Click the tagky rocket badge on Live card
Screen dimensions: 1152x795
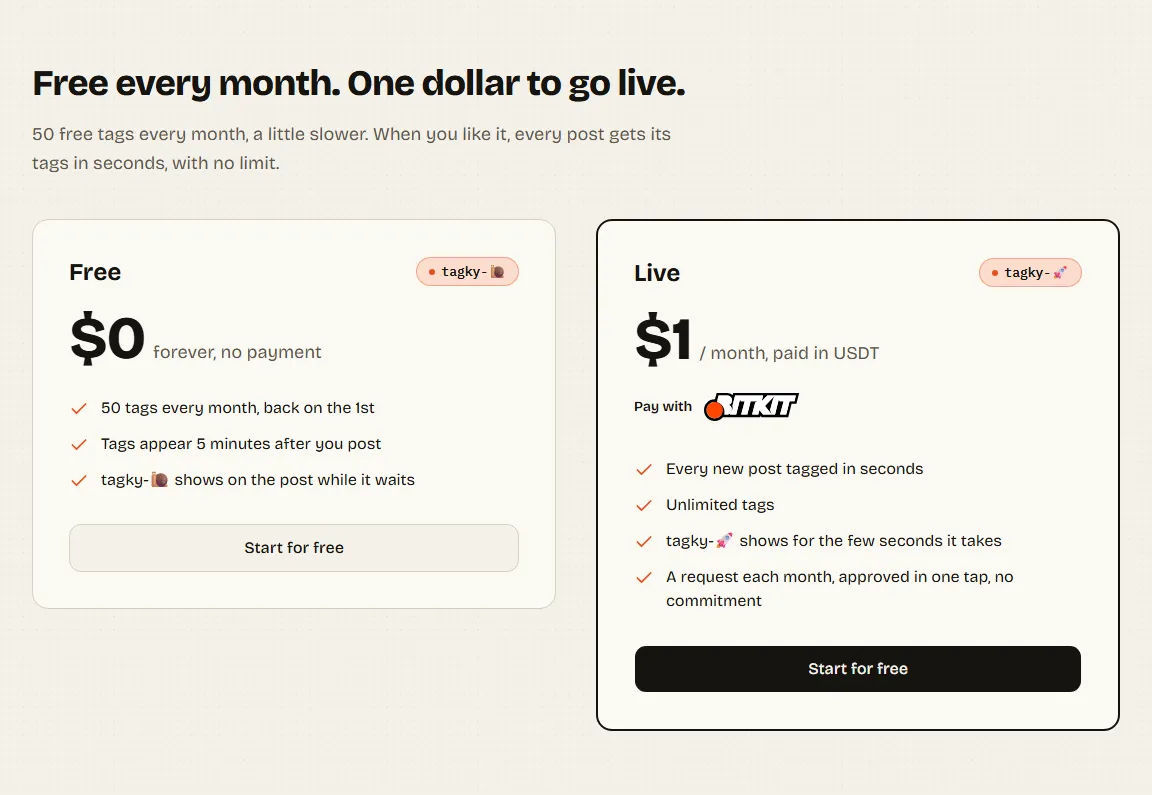click(1030, 273)
